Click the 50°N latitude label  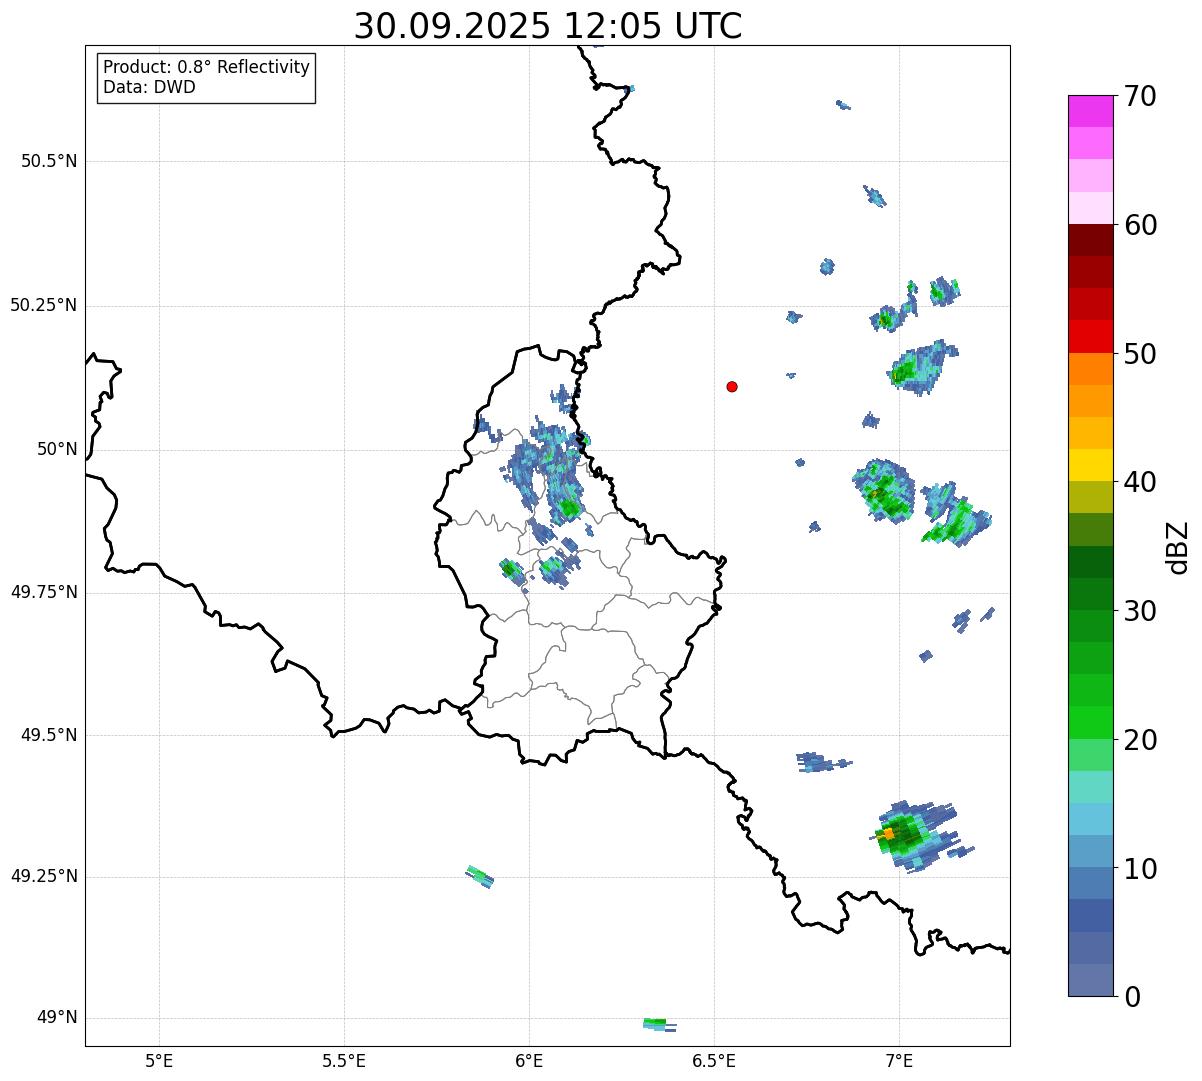click(57, 449)
